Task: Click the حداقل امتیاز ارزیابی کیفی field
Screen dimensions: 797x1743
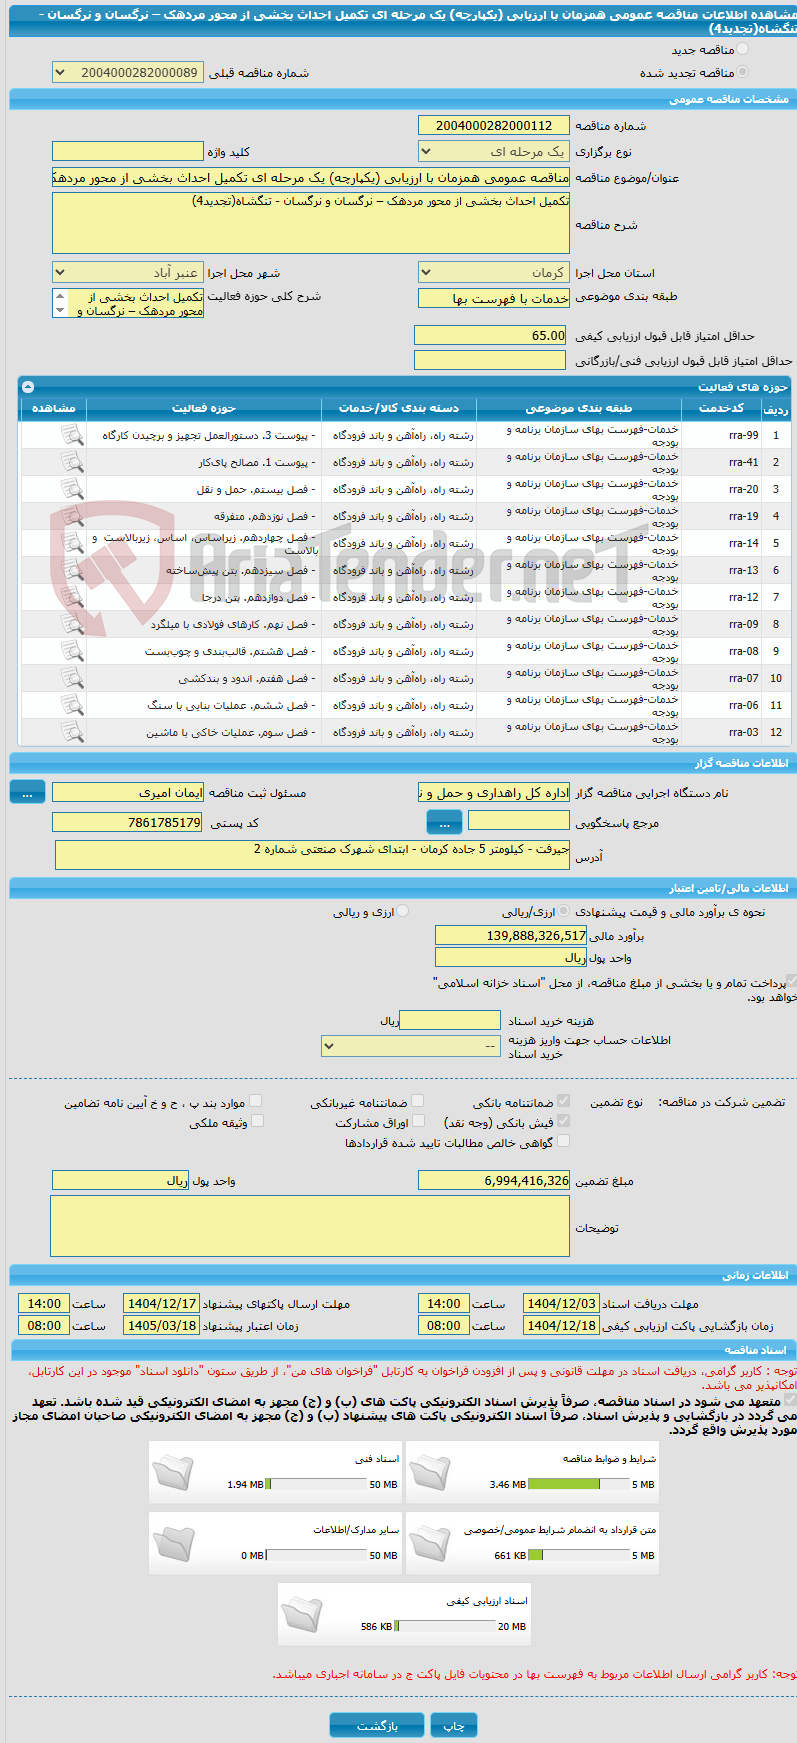Action: [x=490, y=335]
